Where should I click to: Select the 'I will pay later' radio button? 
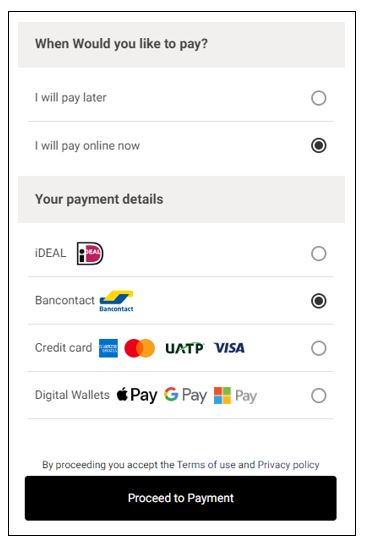point(319,98)
